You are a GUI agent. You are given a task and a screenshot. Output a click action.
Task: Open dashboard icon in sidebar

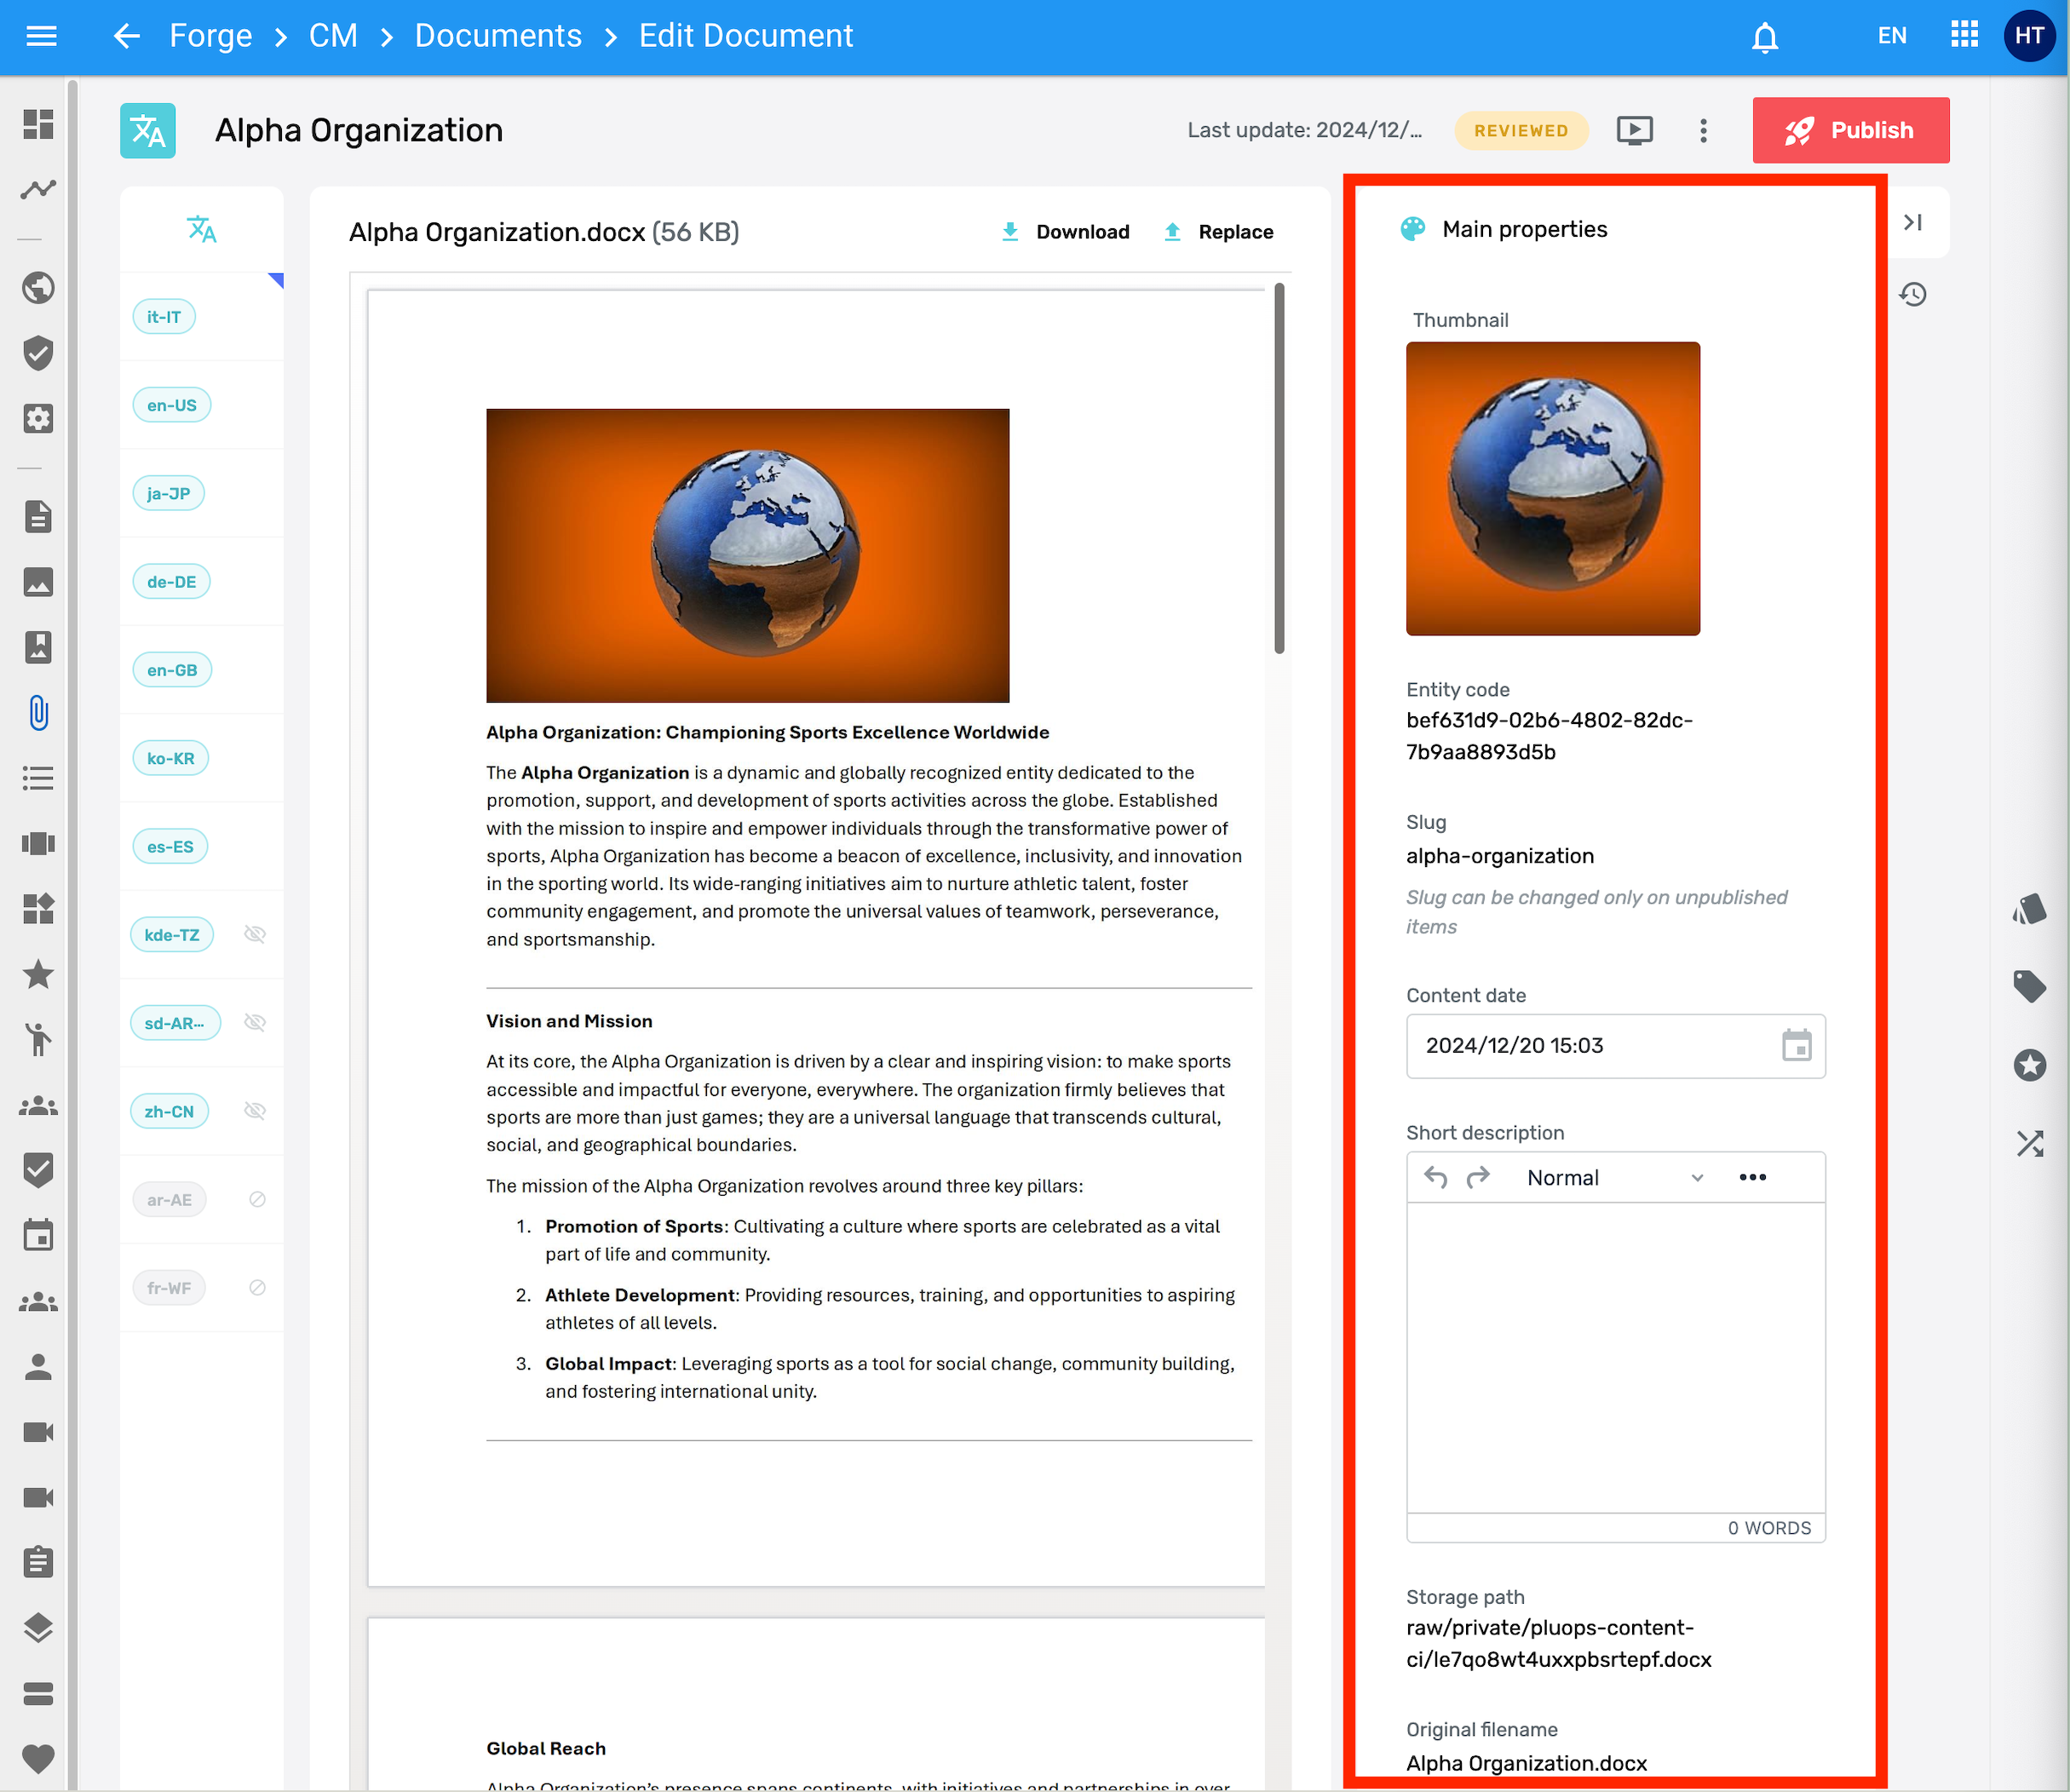pyautogui.click(x=38, y=124)
